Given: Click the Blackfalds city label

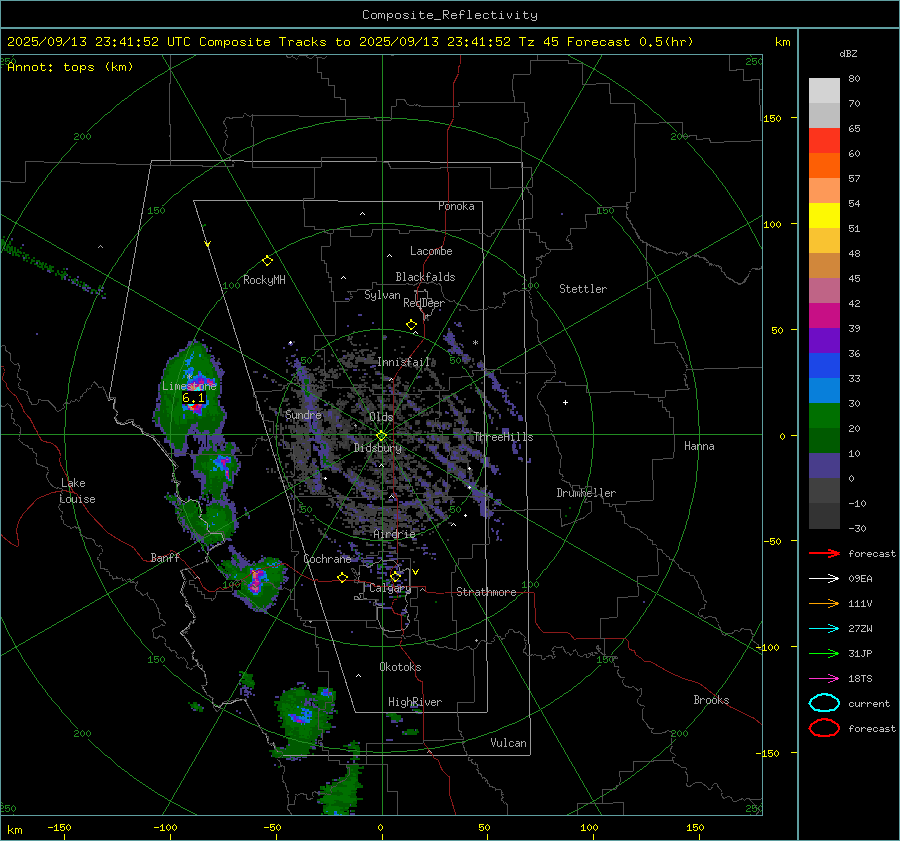Looking at the screenshot, I should point(425,277).
